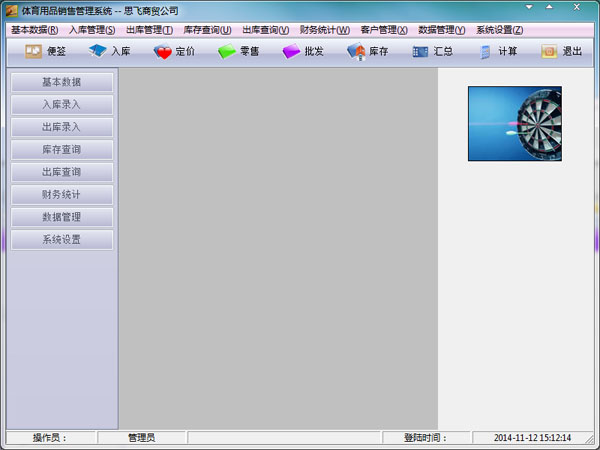The height and width of the screenshot is (450, 600).
Task: Select the 批发 wholesale toolbar icon
Action: (291, 51)
